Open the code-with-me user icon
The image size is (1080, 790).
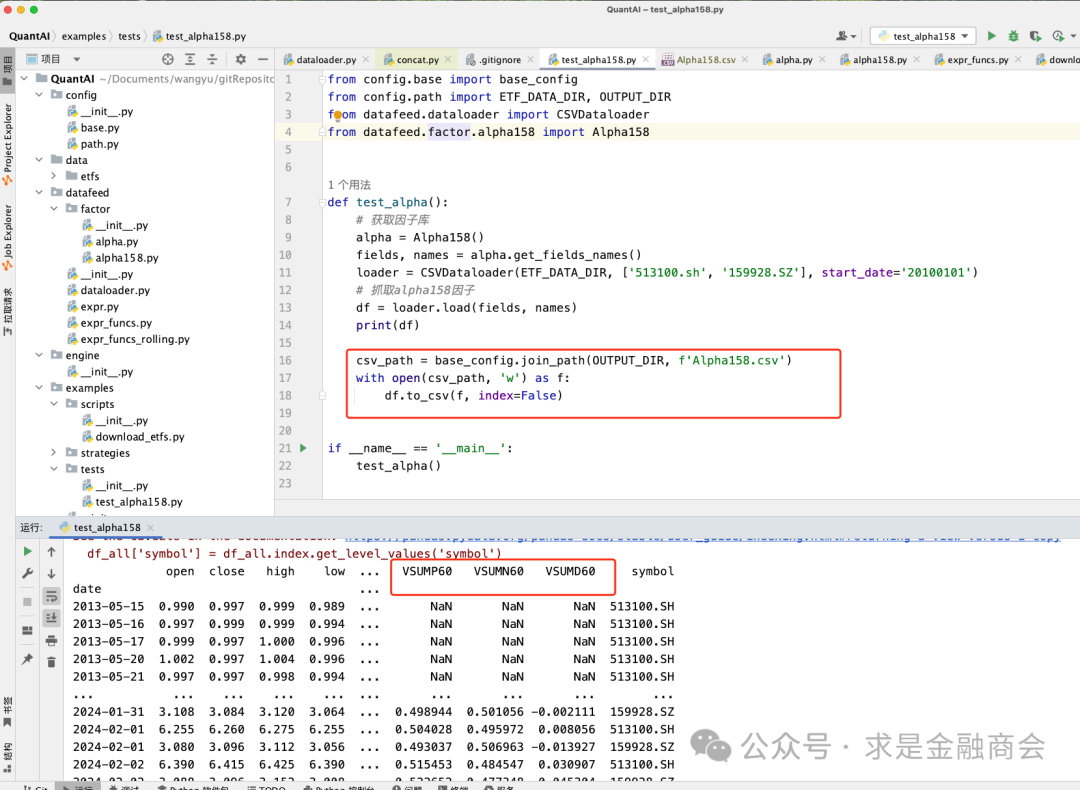pyautogui.click(x=844, y=36)
